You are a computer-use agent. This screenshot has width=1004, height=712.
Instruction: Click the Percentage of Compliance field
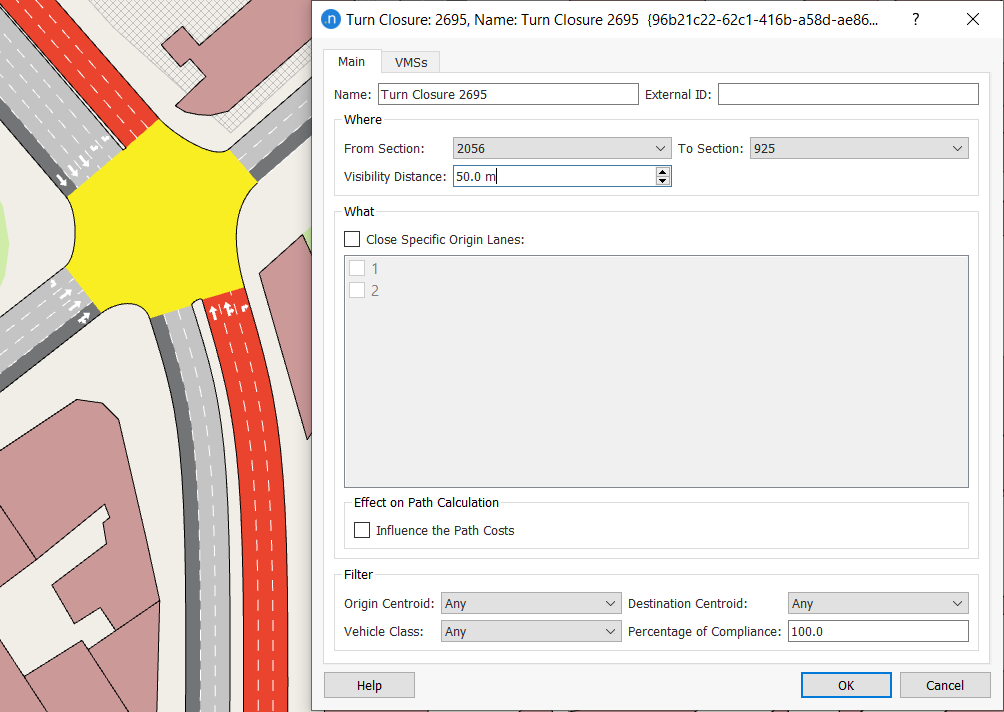(x=877, y=631)
